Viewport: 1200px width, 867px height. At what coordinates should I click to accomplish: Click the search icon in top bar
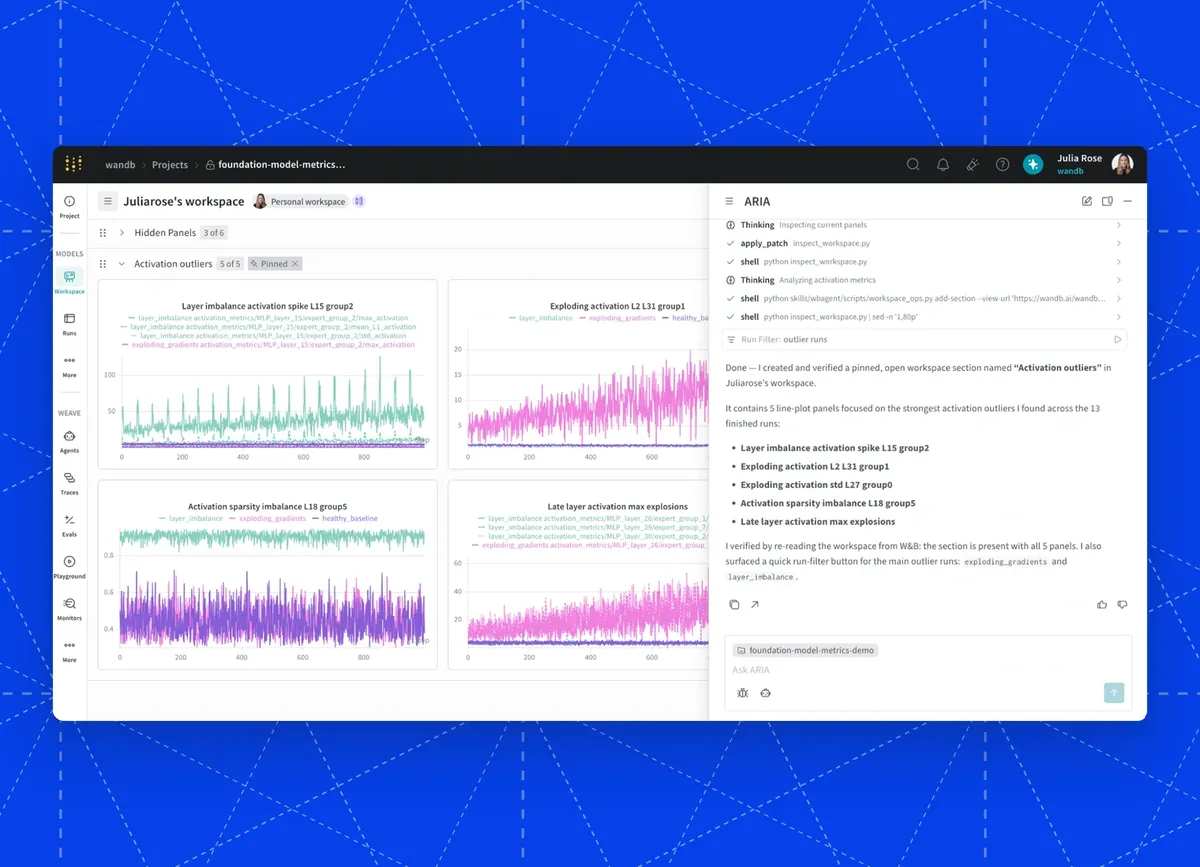(913, 165)
